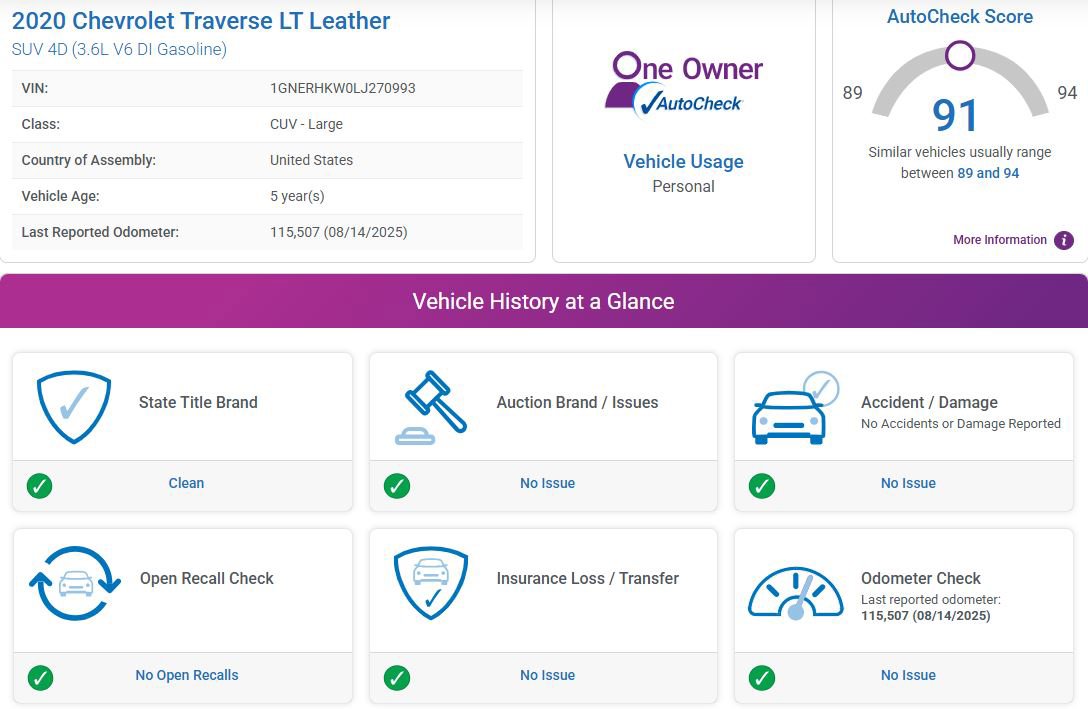This screenshot has height=709, width=1088.
Task: Click the 89 and 94 range text
Action: pyautogui.click(x=988, y=173)
